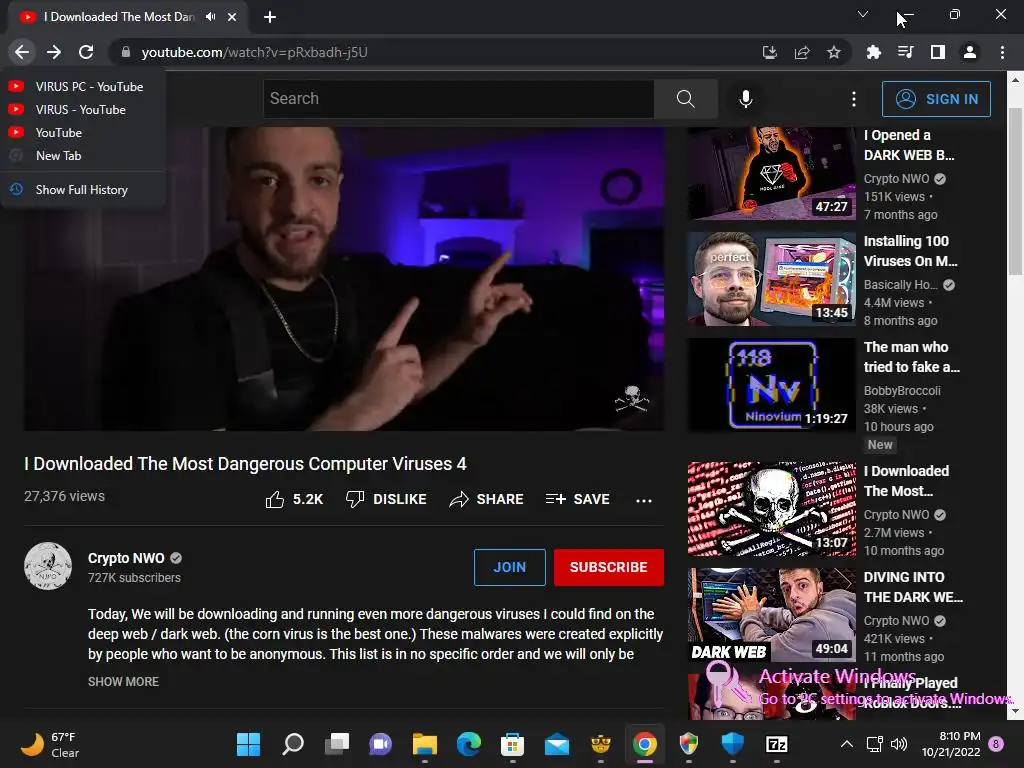
Task: Expand description with SHOW MORE
Action: [123, 681]
